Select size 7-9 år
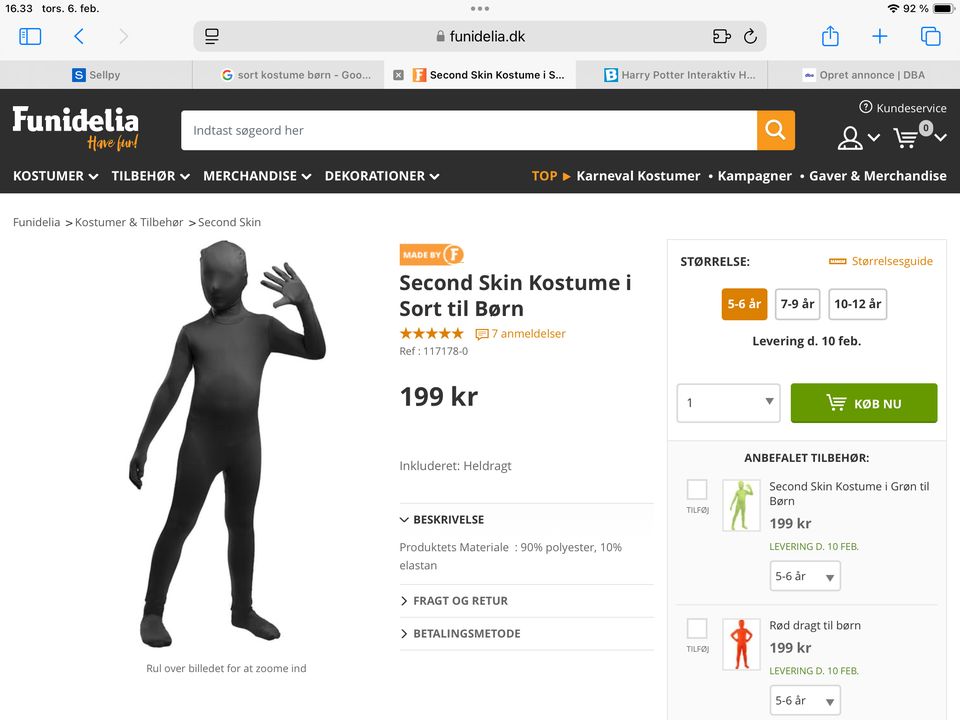This screenshot has width=960, height=720. (x=797, y=304)
